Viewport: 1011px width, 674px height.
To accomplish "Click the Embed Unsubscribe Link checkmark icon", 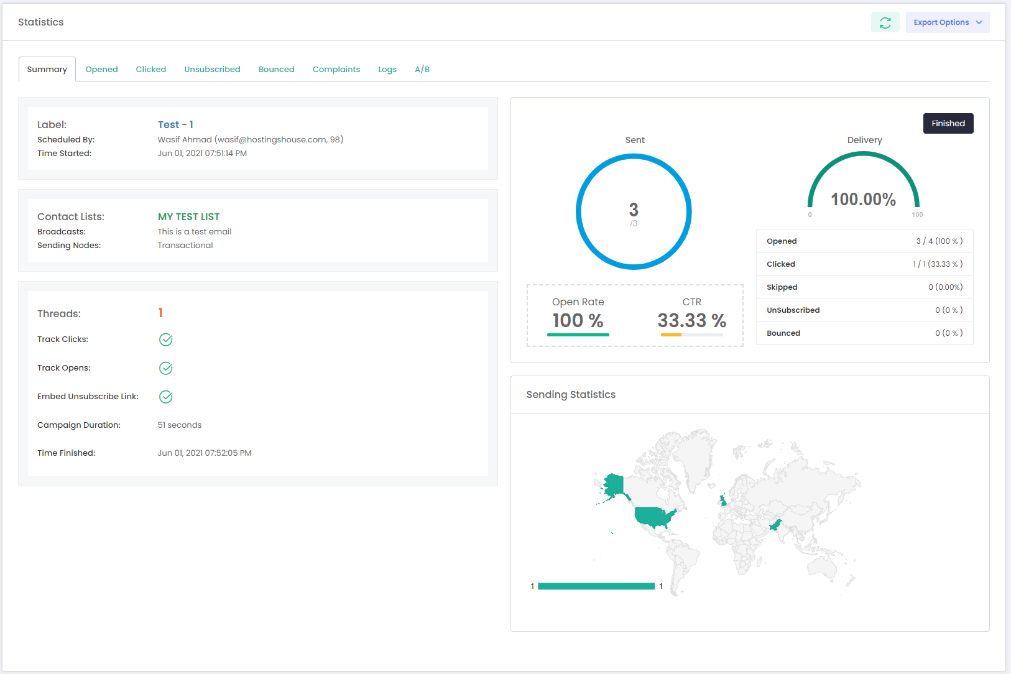I will pos(166,396).
